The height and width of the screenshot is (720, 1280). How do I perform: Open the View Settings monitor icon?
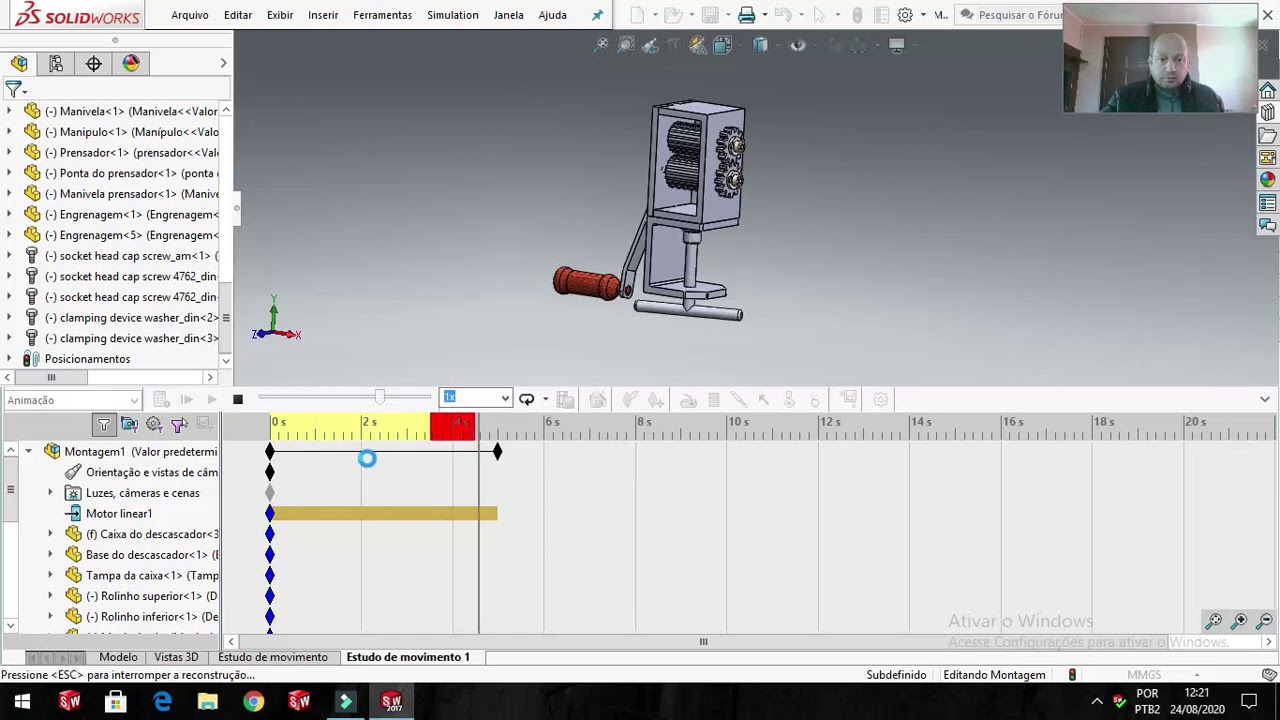pyautogui.click(x=896, y=45)
